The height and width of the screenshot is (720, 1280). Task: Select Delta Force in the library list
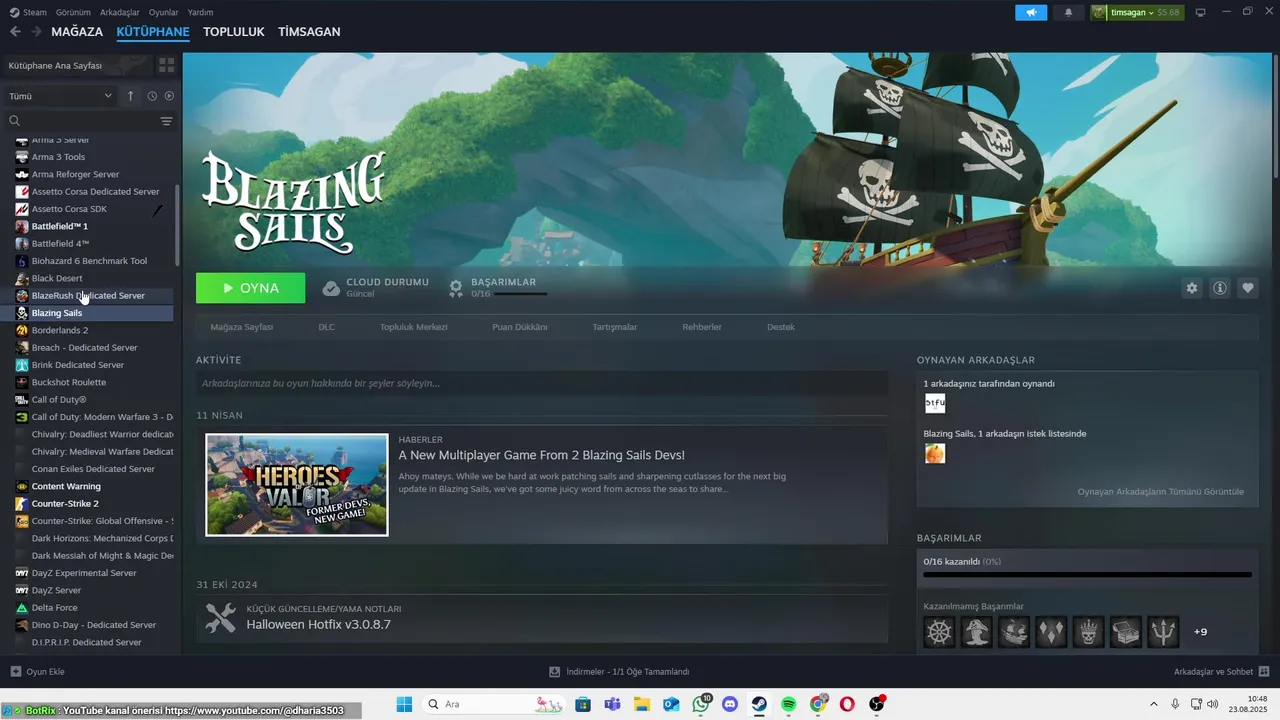54,608
